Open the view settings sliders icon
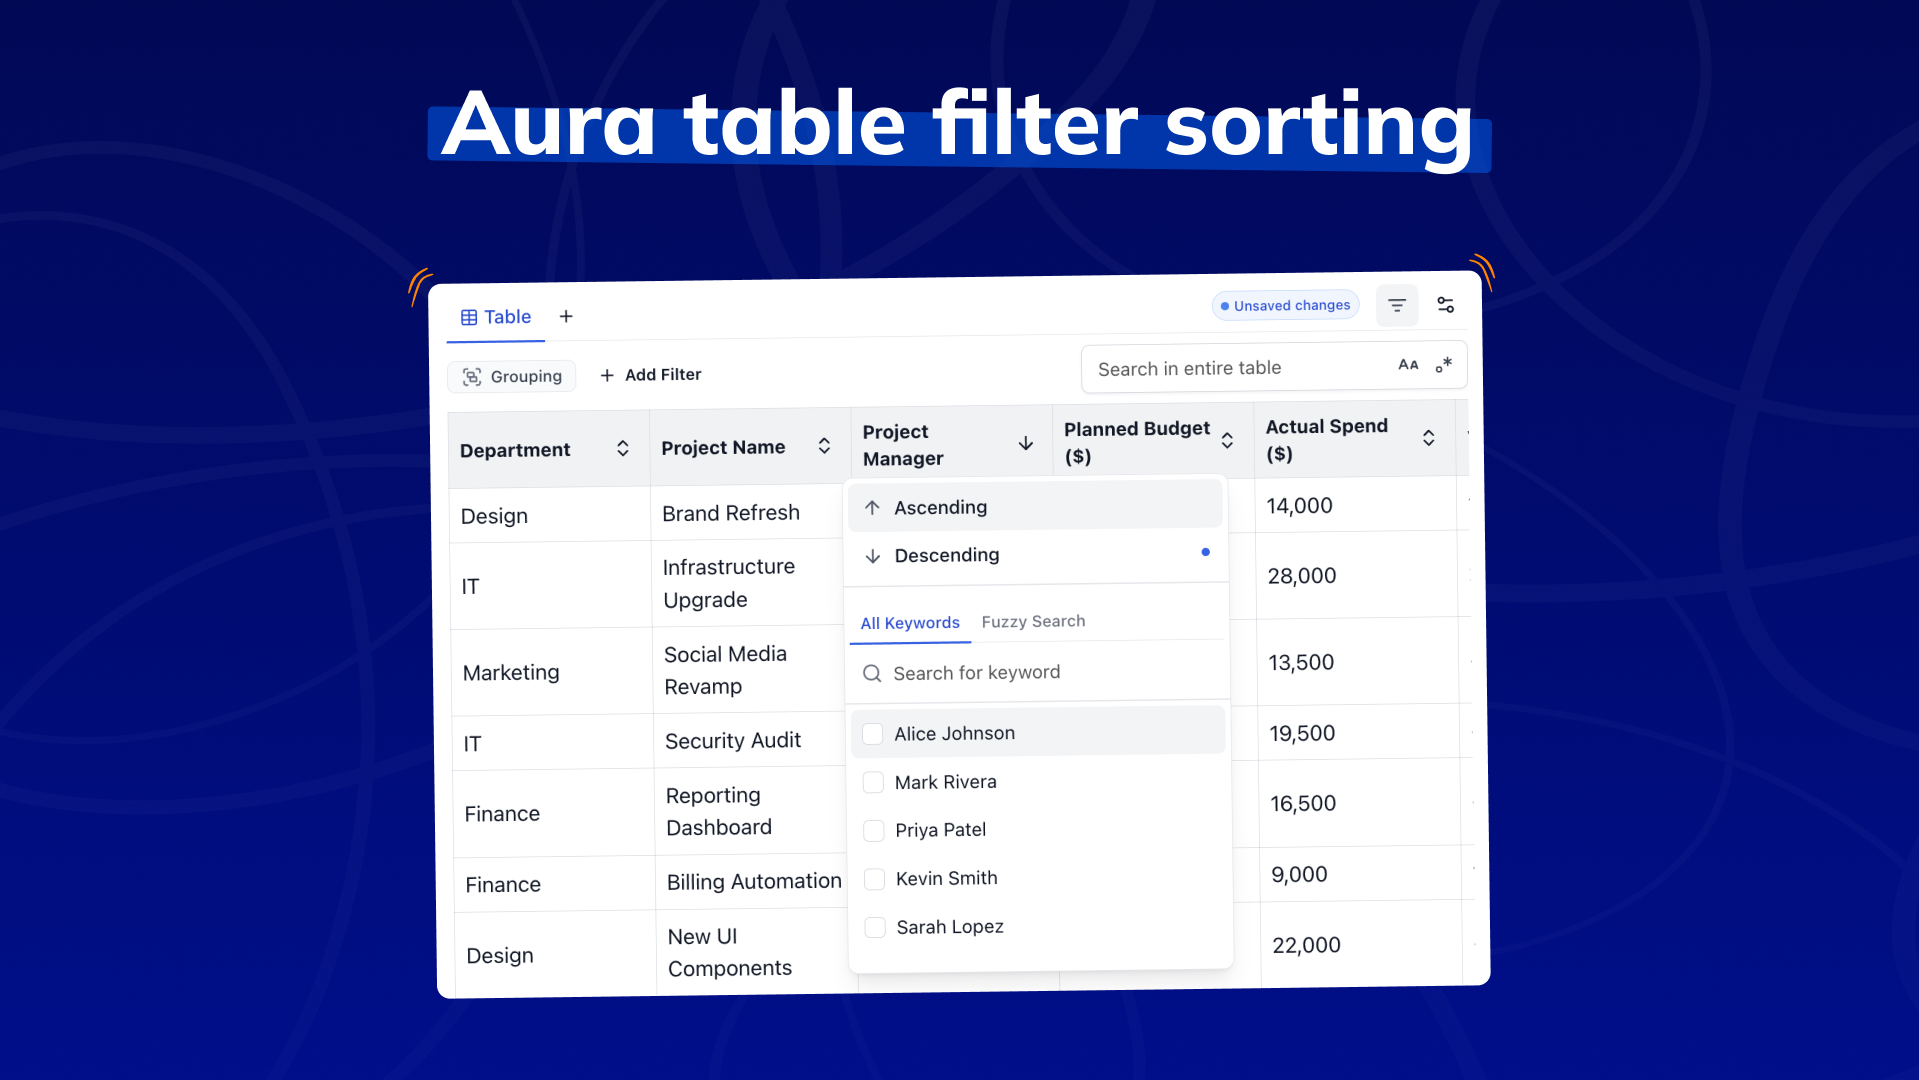The width and height of the screenshot is (1919, 1080). click(x=1445, y=305)
